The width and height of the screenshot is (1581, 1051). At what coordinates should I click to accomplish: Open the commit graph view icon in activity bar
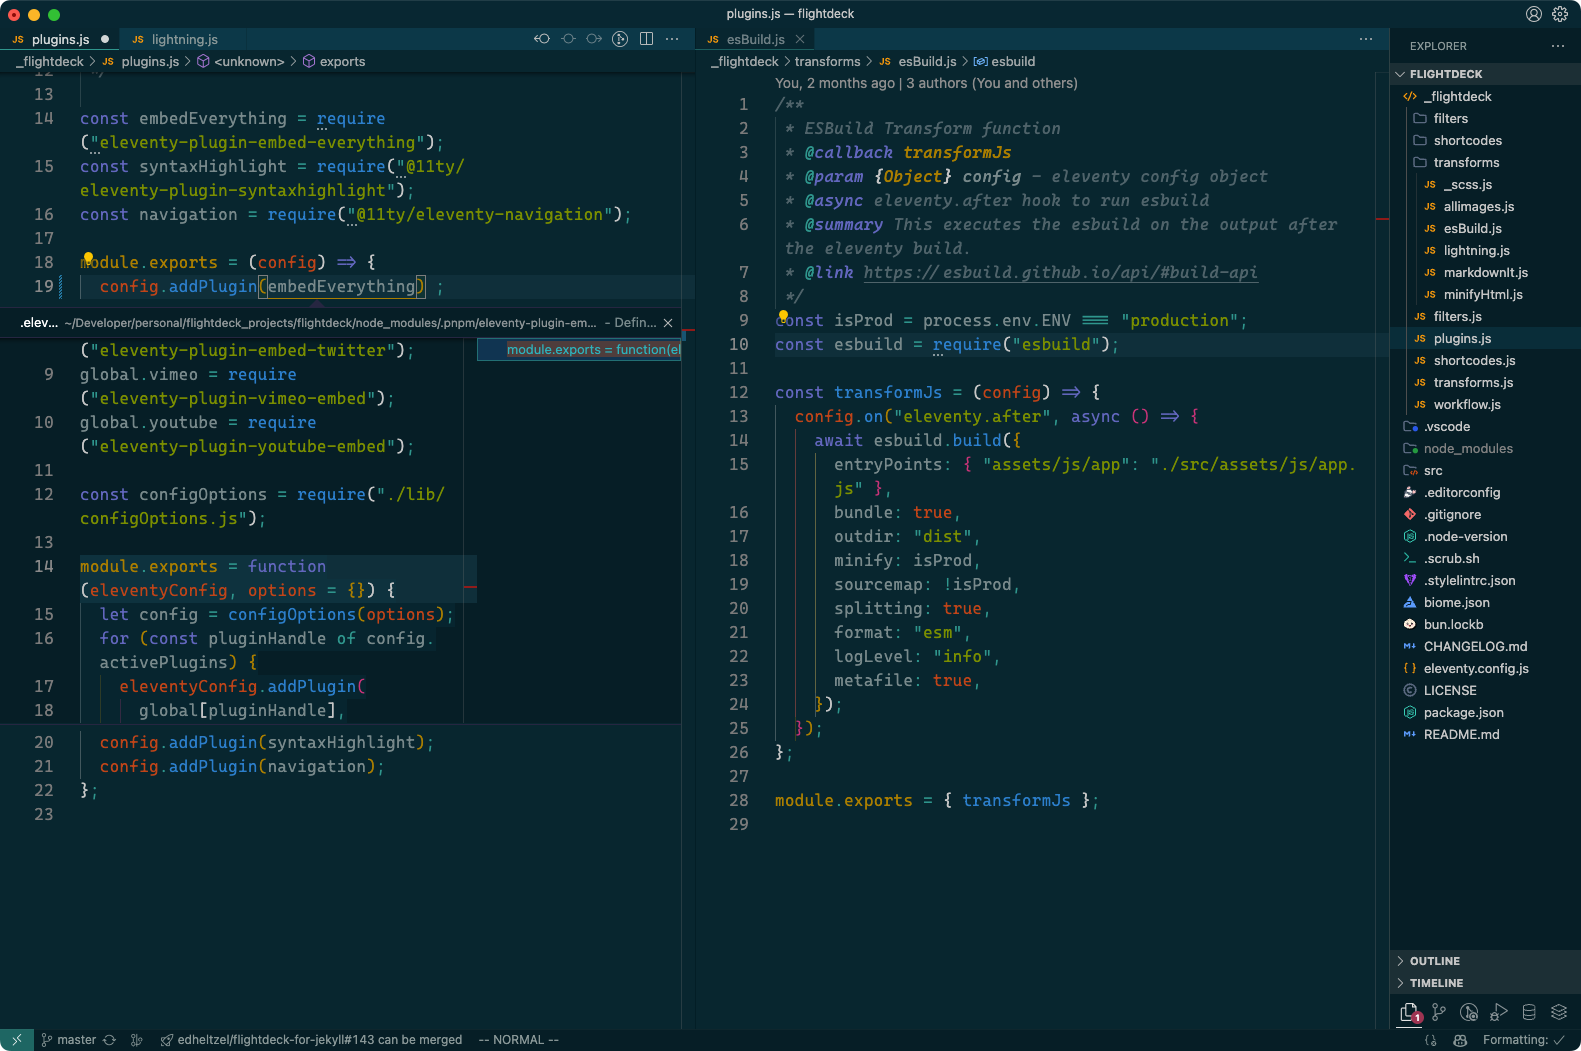tap(1469, 1012)
